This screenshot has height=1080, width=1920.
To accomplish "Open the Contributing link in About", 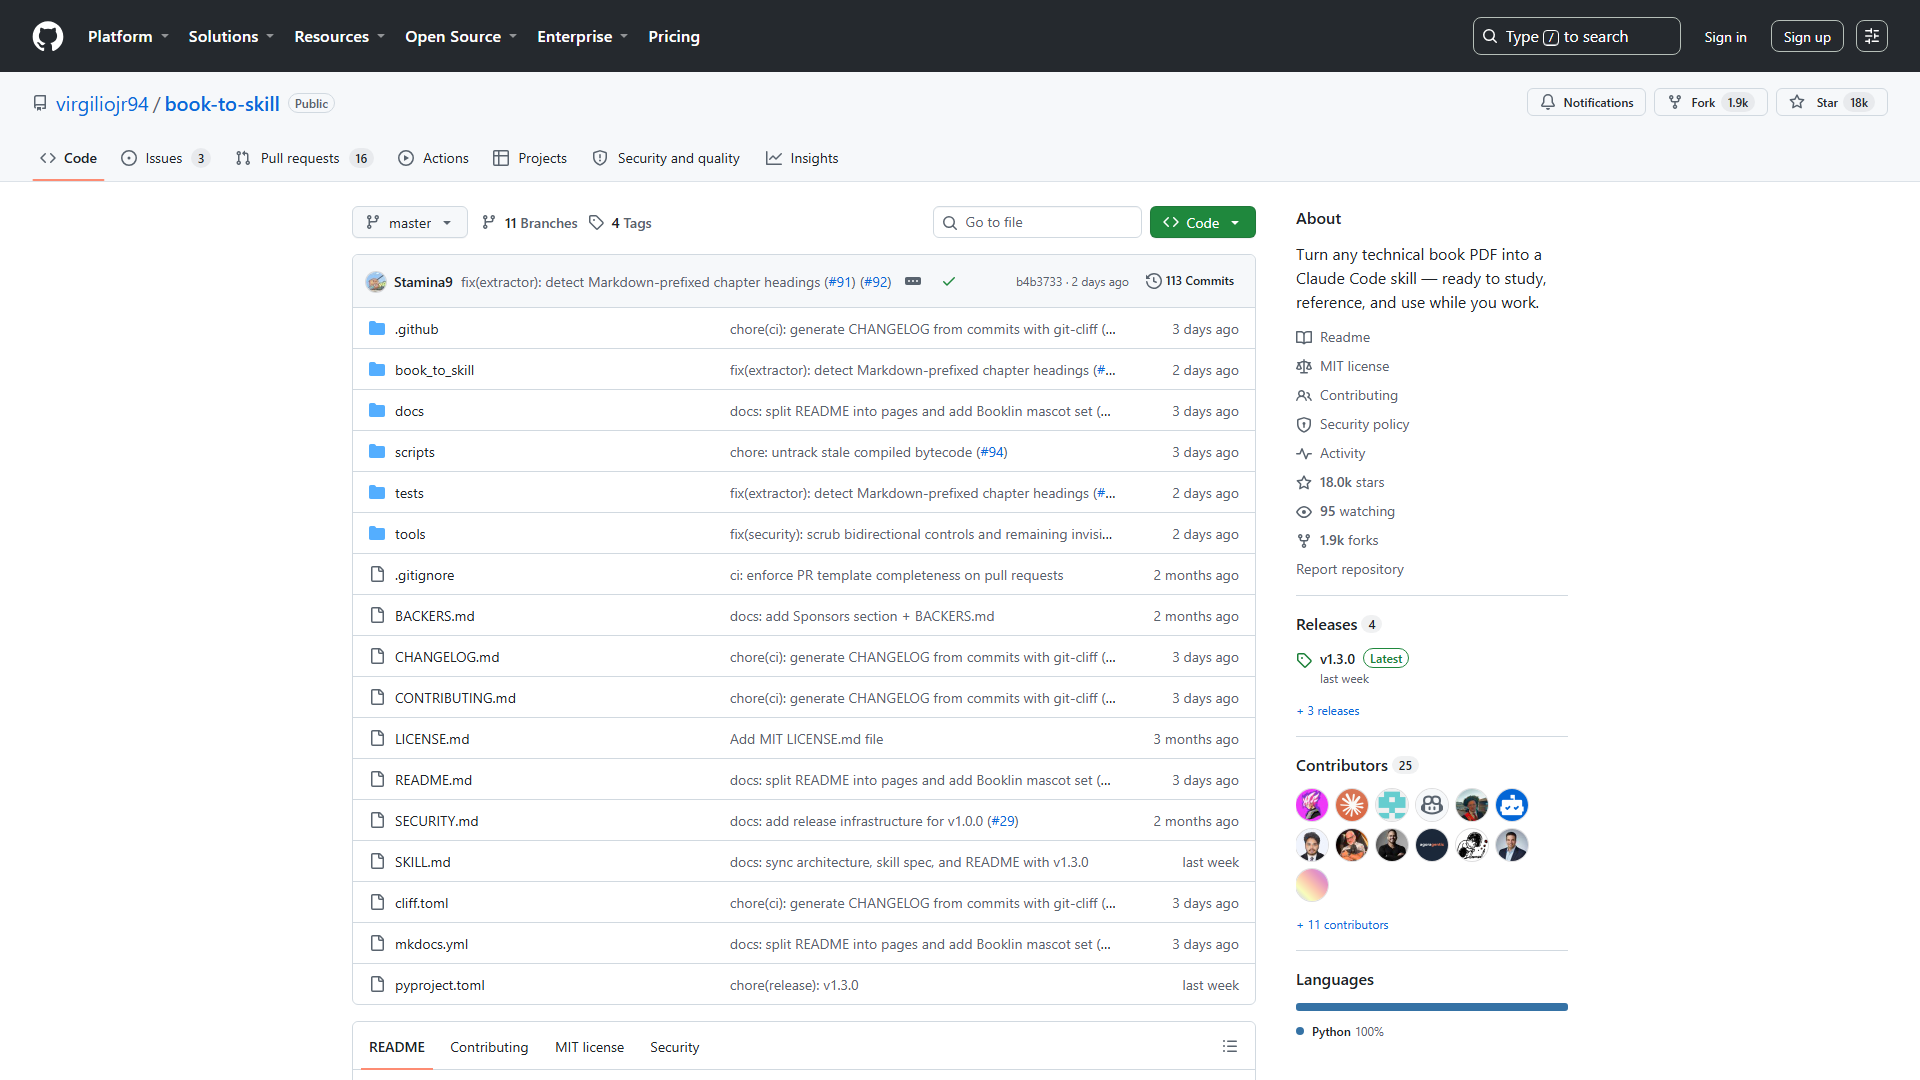I will click(1359, 396).
